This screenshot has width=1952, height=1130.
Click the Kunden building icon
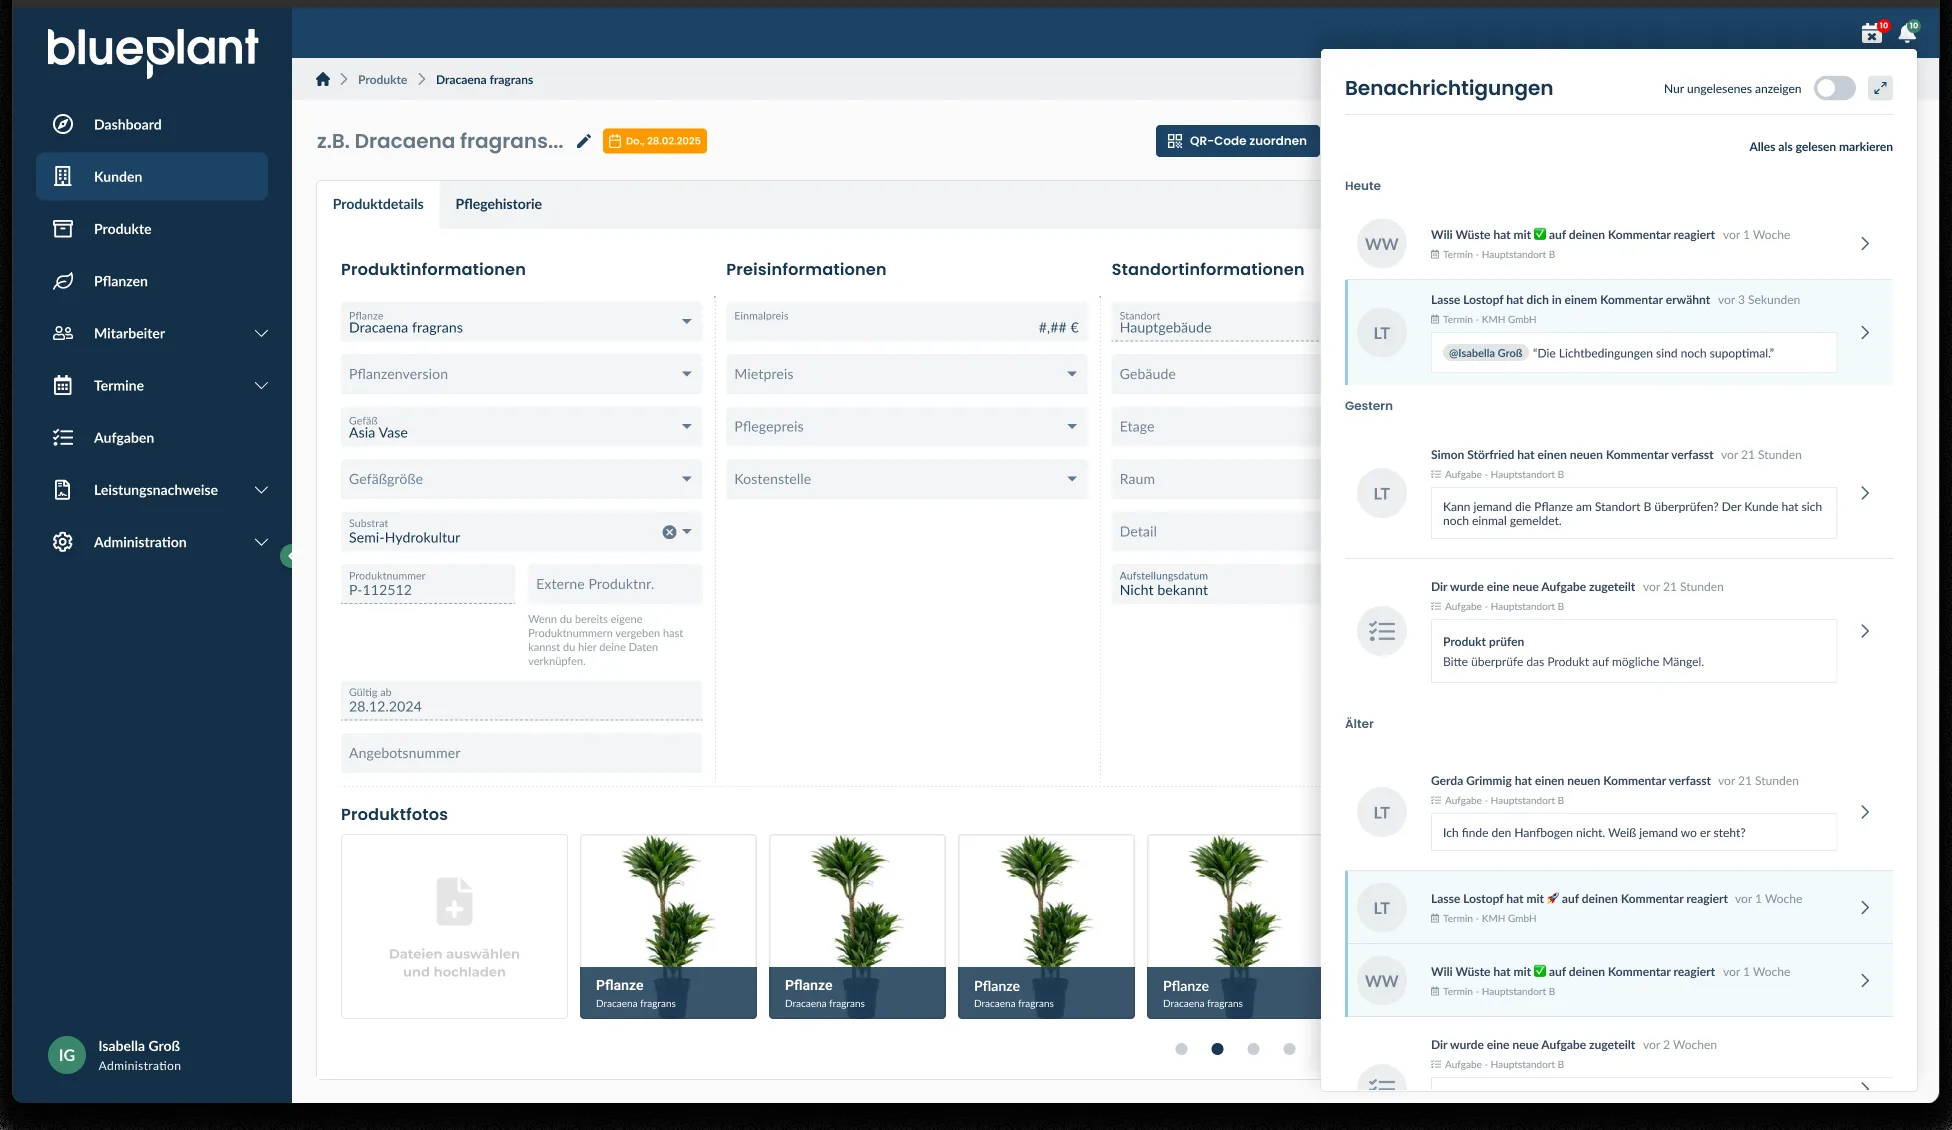[63, 176]
